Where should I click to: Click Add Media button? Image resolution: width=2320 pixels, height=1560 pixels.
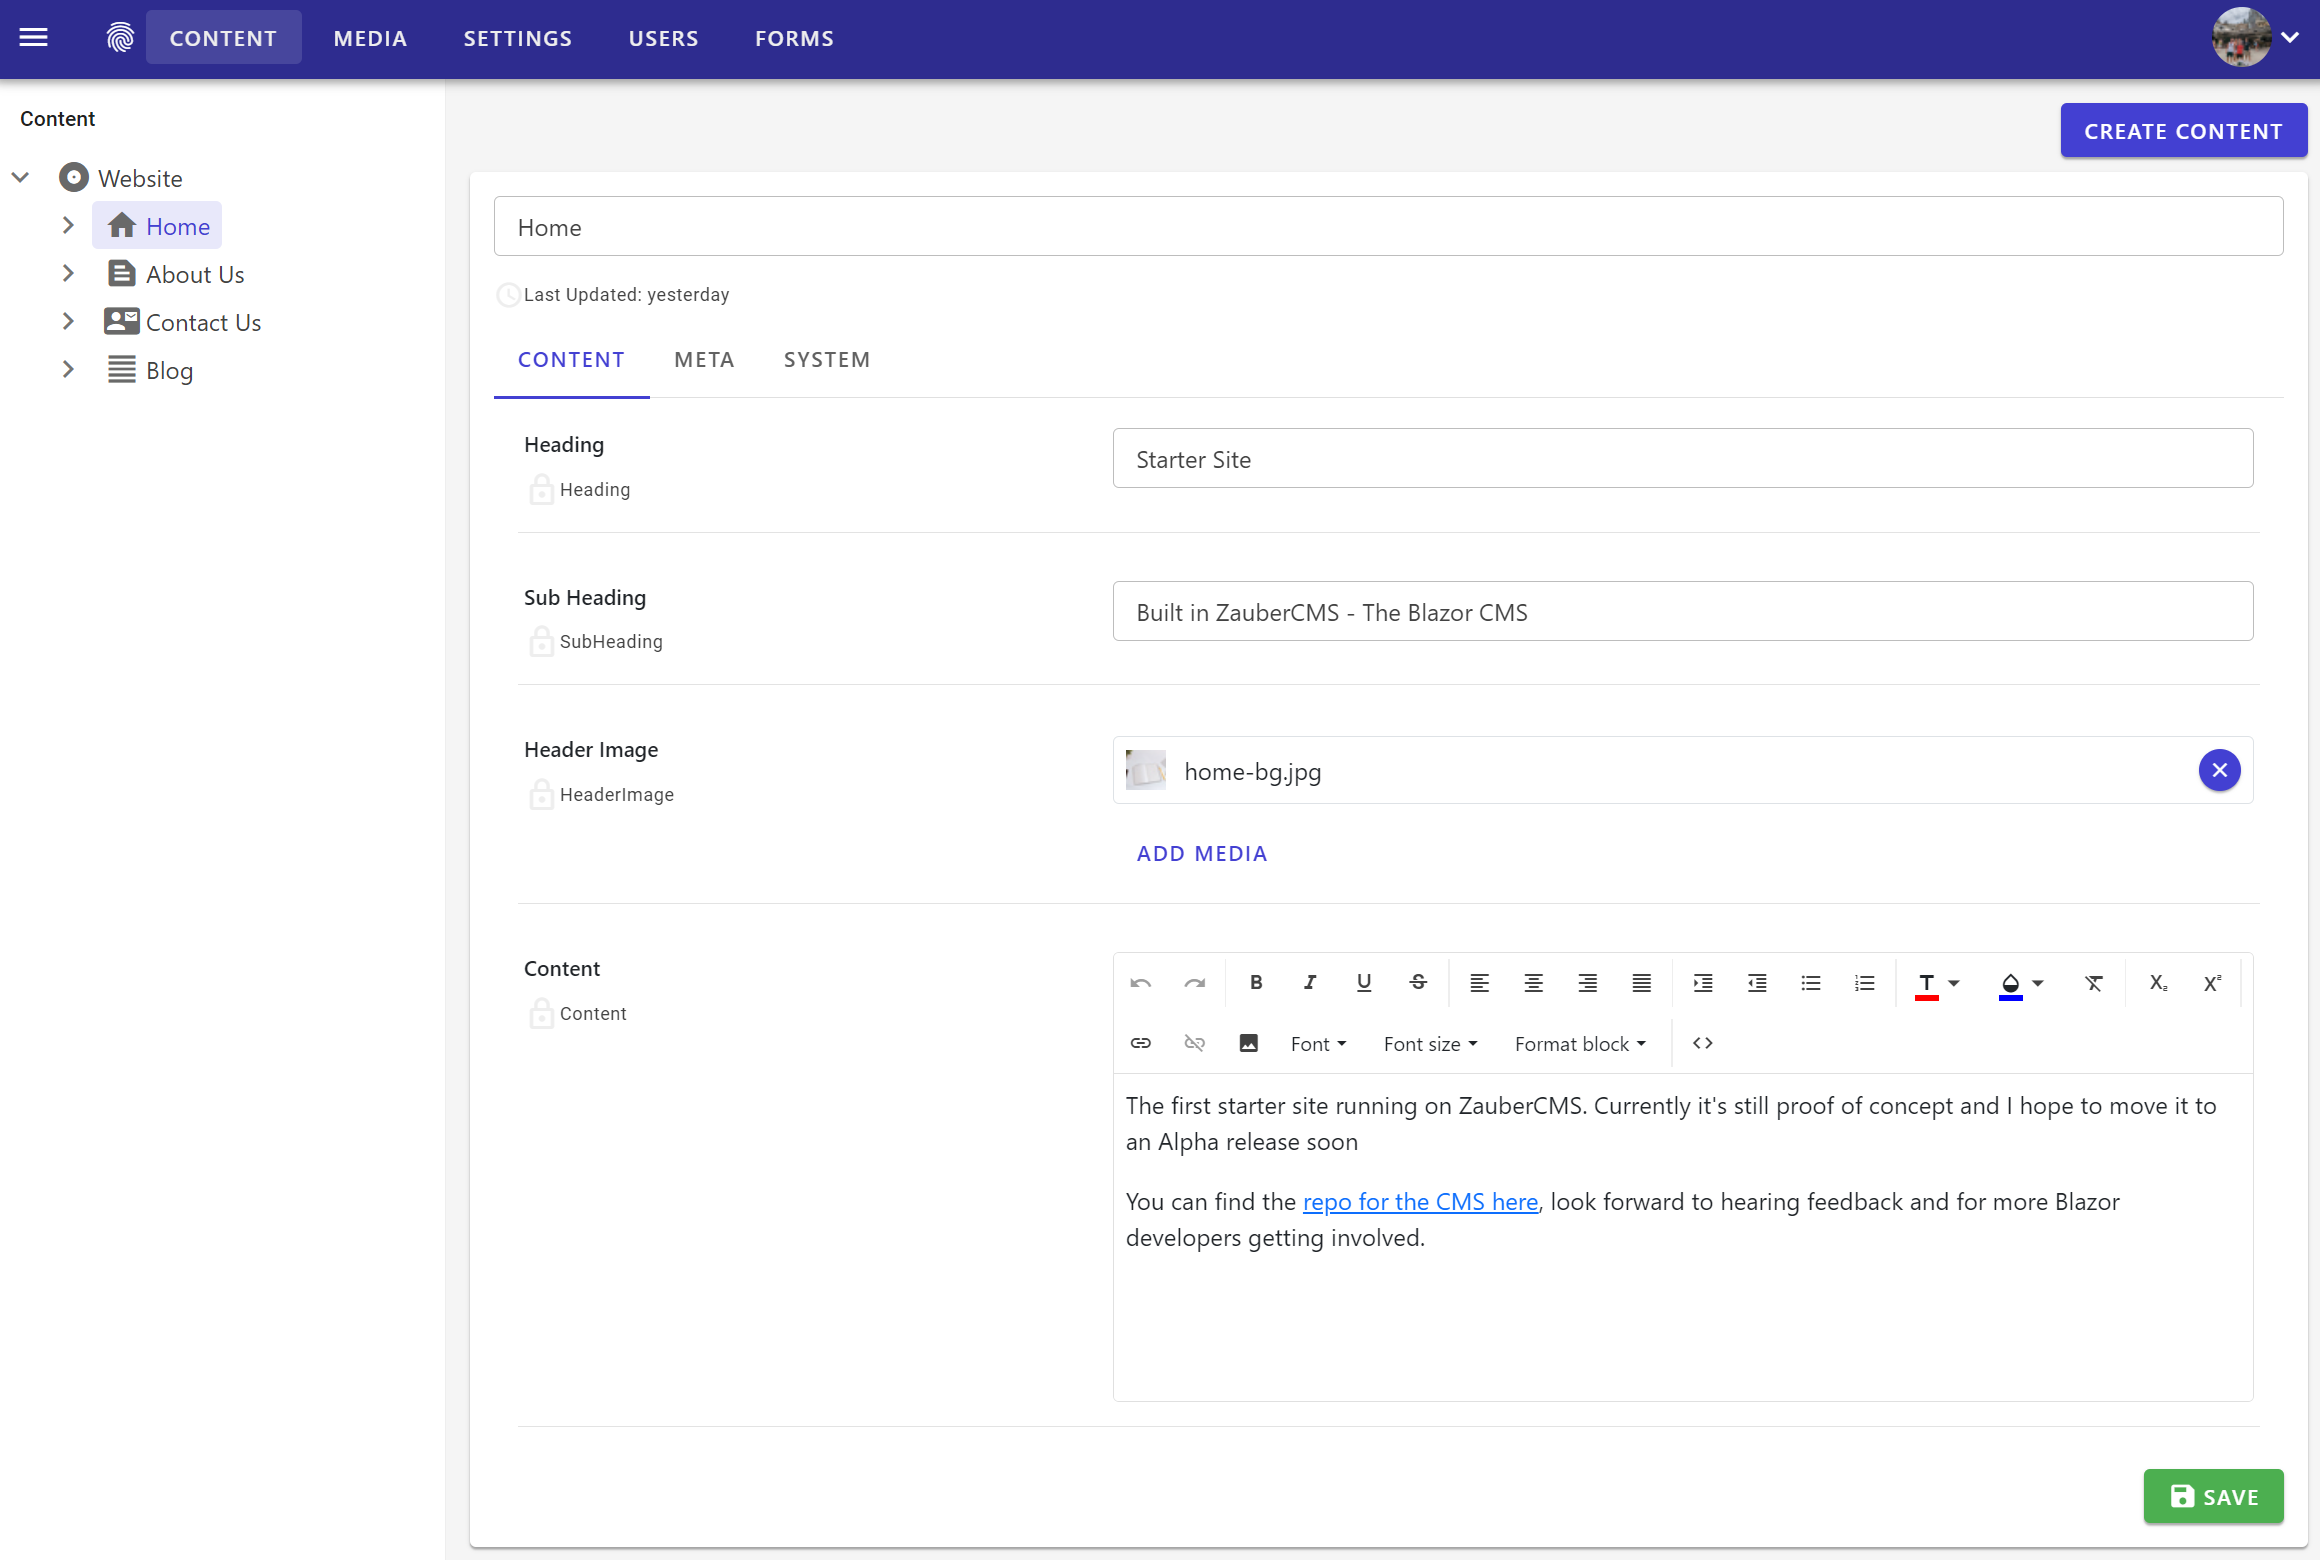click(x=1202, y=854)
